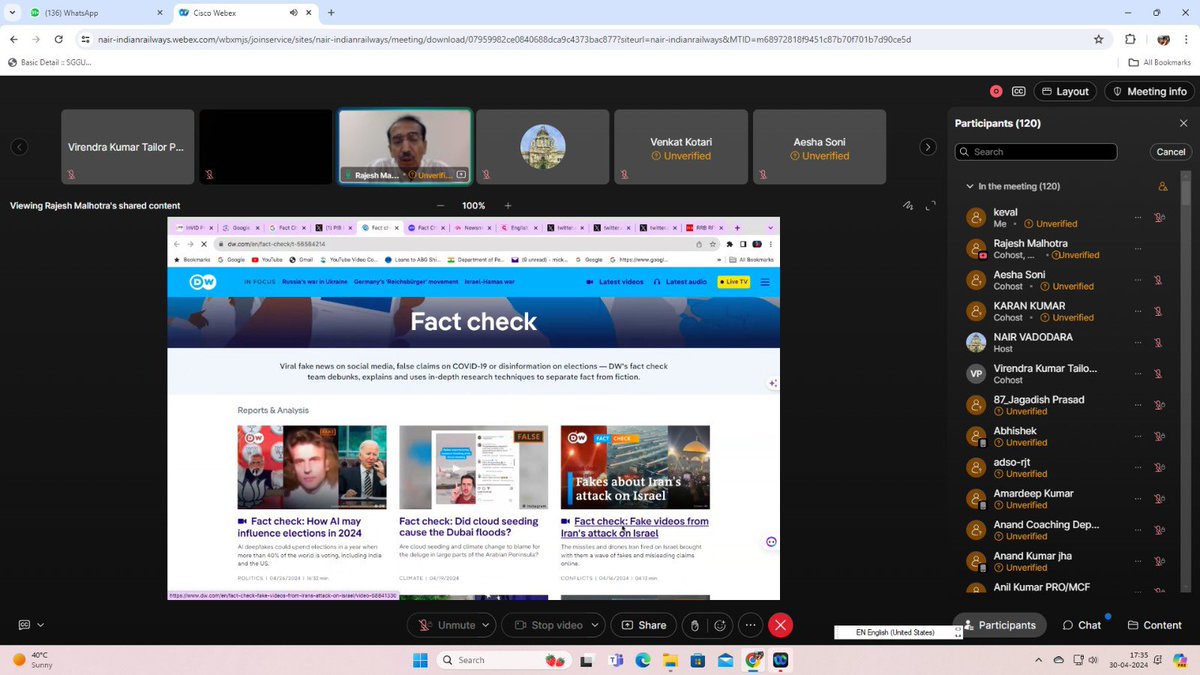Open more options for keval
The width and height of the screenshot is (1200, 675).
[x=1137, y=218]
